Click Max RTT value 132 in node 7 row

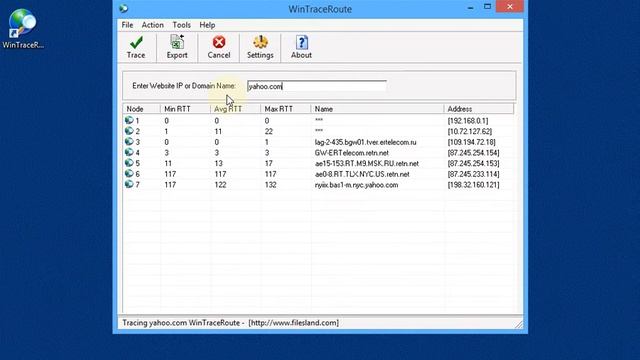click(270, 184)
